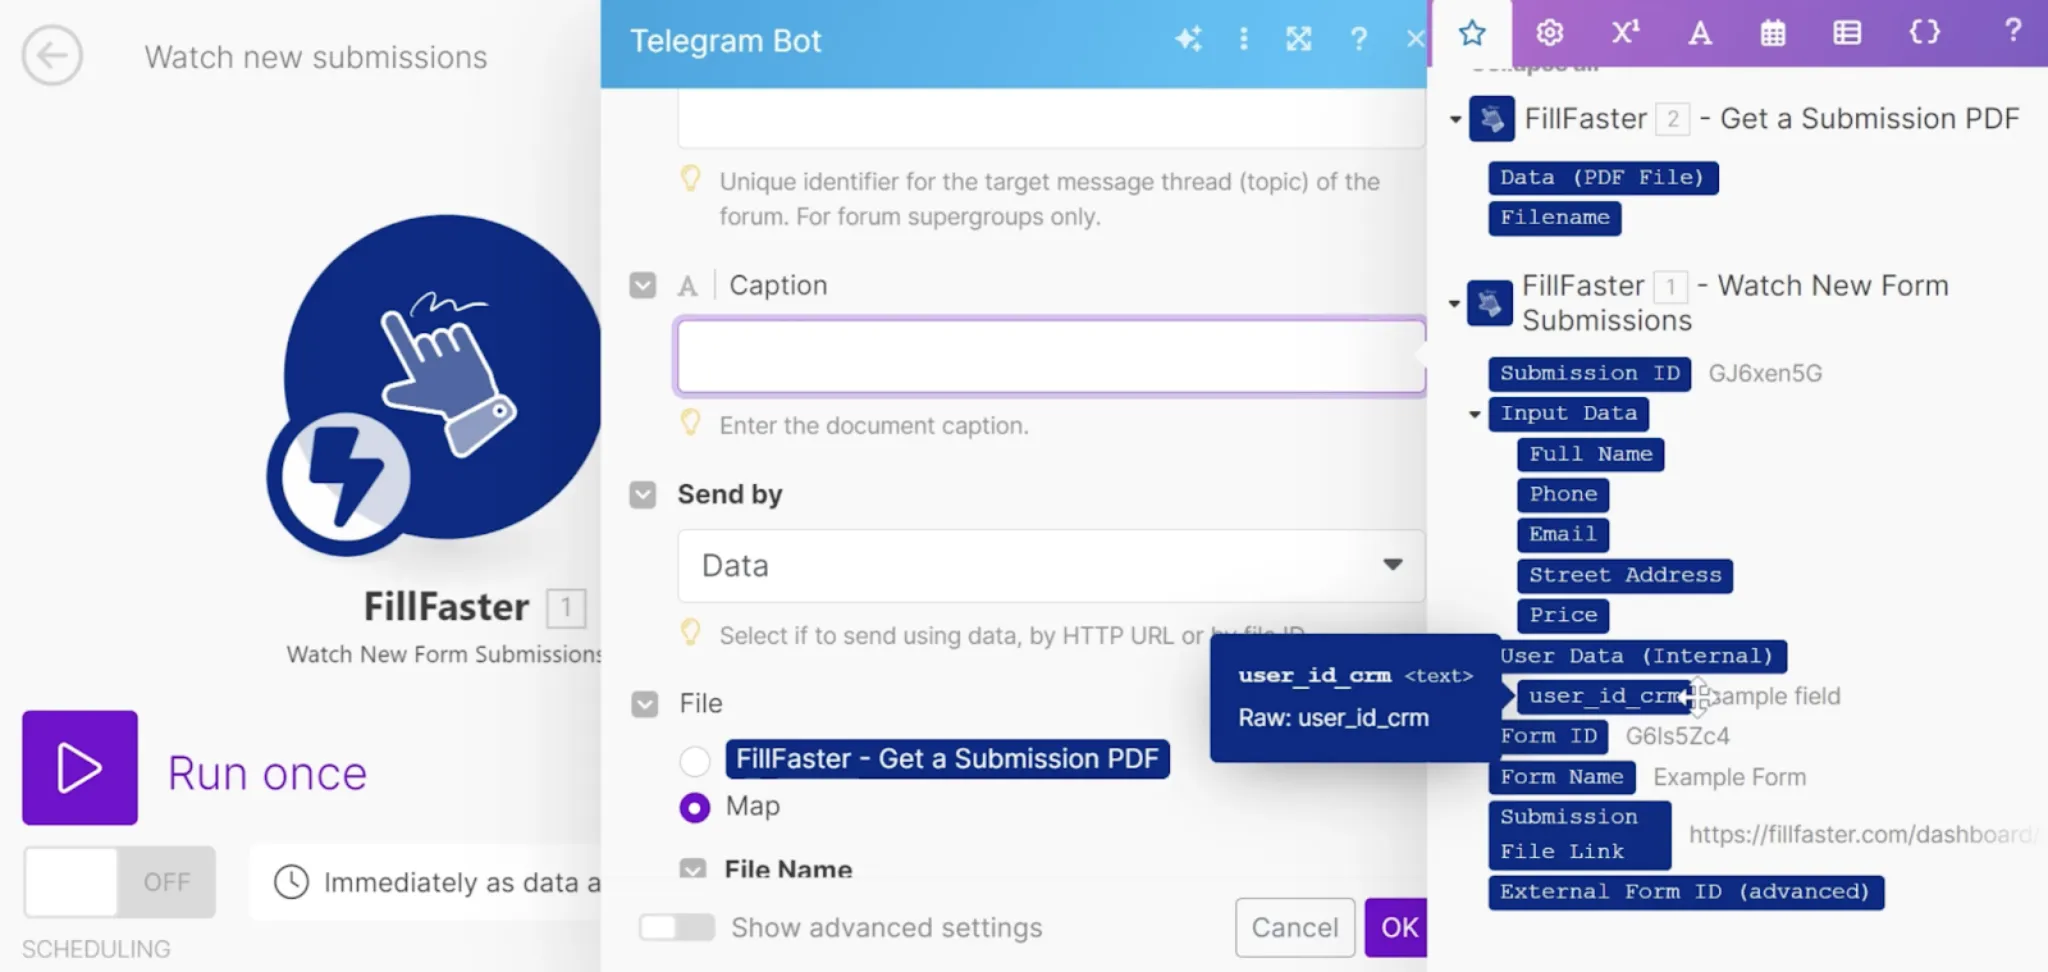
Task: Confirm with the OK button
Action: 1397,928
